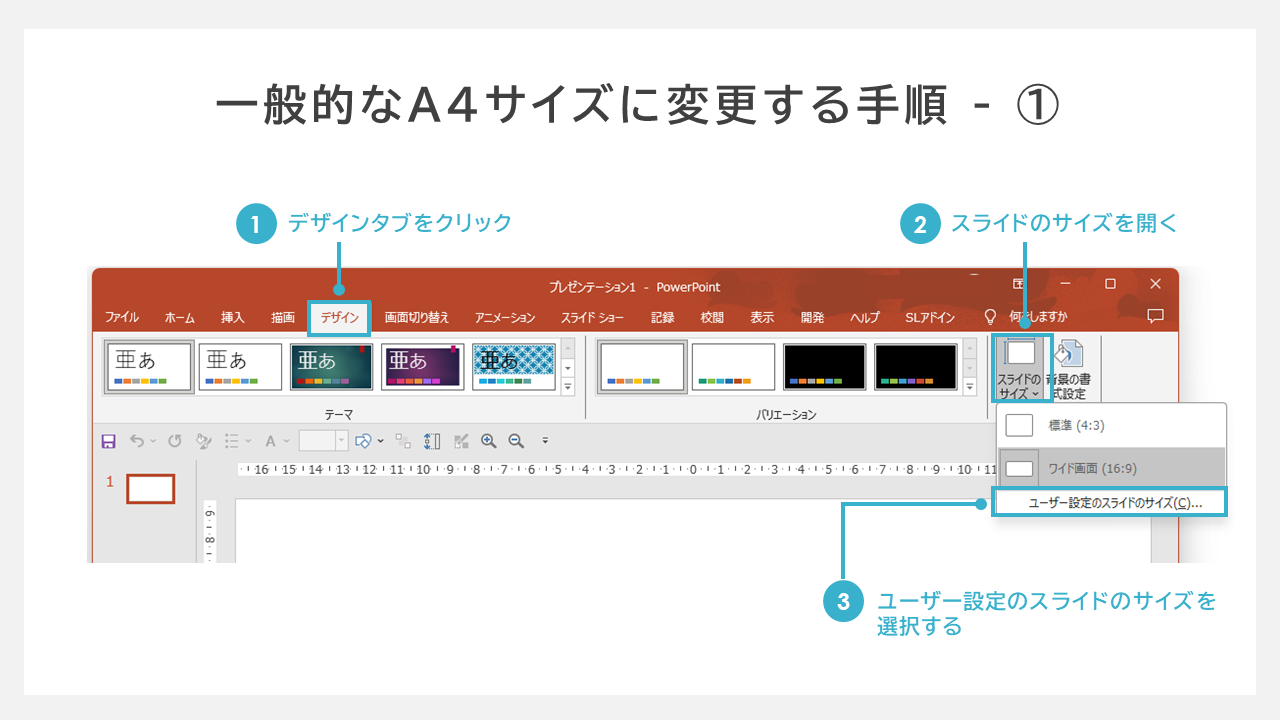Image resolution: width=1280 pixels, height=720 pixels.
Task: Choose 標準 (4:3) slide size
Action: (1111, 425)
